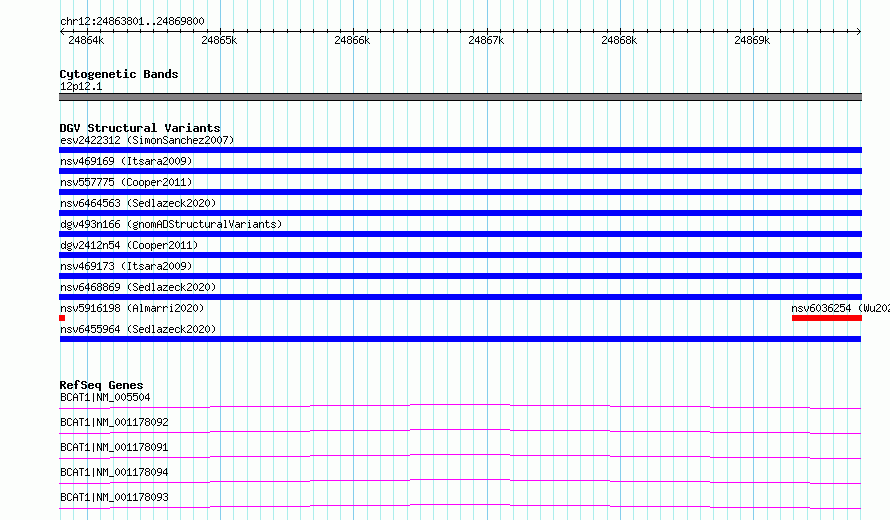The width and height of the screenshot is (890, 520).
Task: Click the 24864k ruler tick label
Action: pos(86,40)
